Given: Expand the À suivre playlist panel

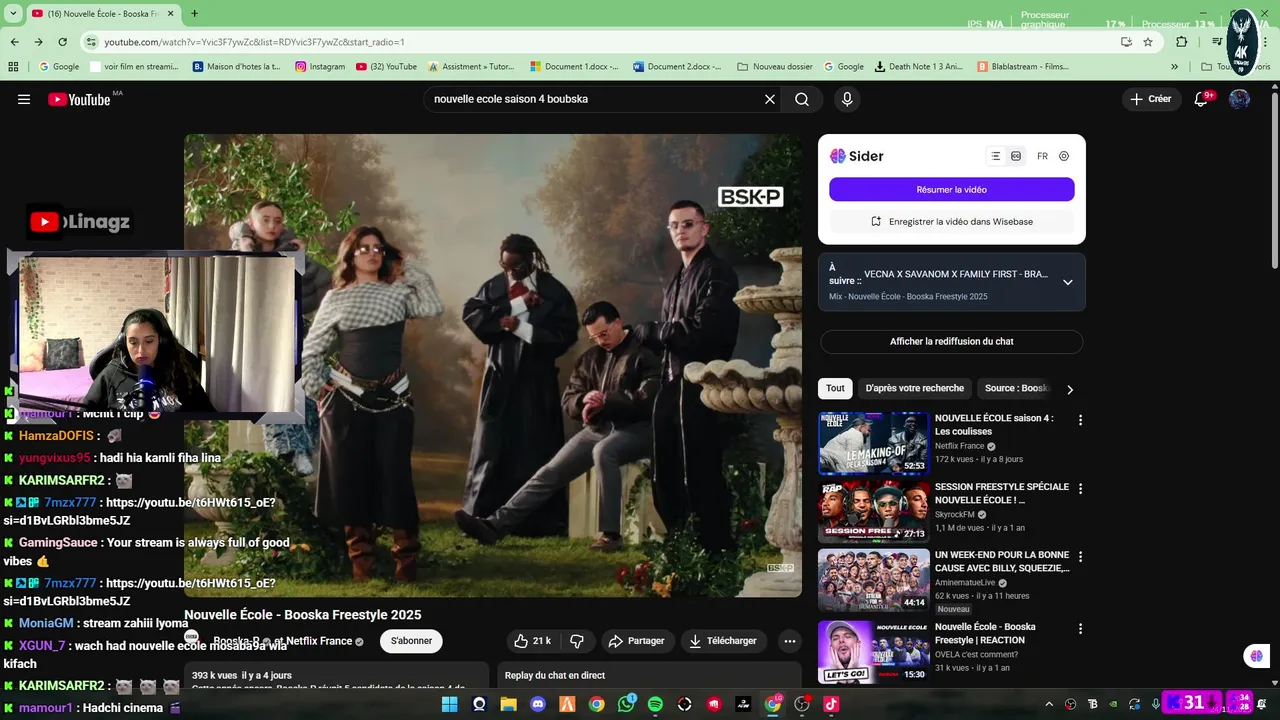Looking at the screenshot, I should pos(1067,282).
